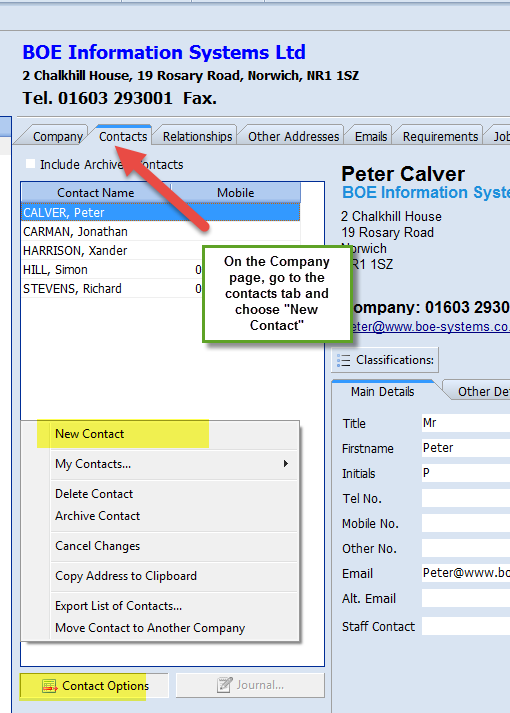The image size is (510, 713).
Task: Open the Contacts tab
Action: [x=123, y=136]
